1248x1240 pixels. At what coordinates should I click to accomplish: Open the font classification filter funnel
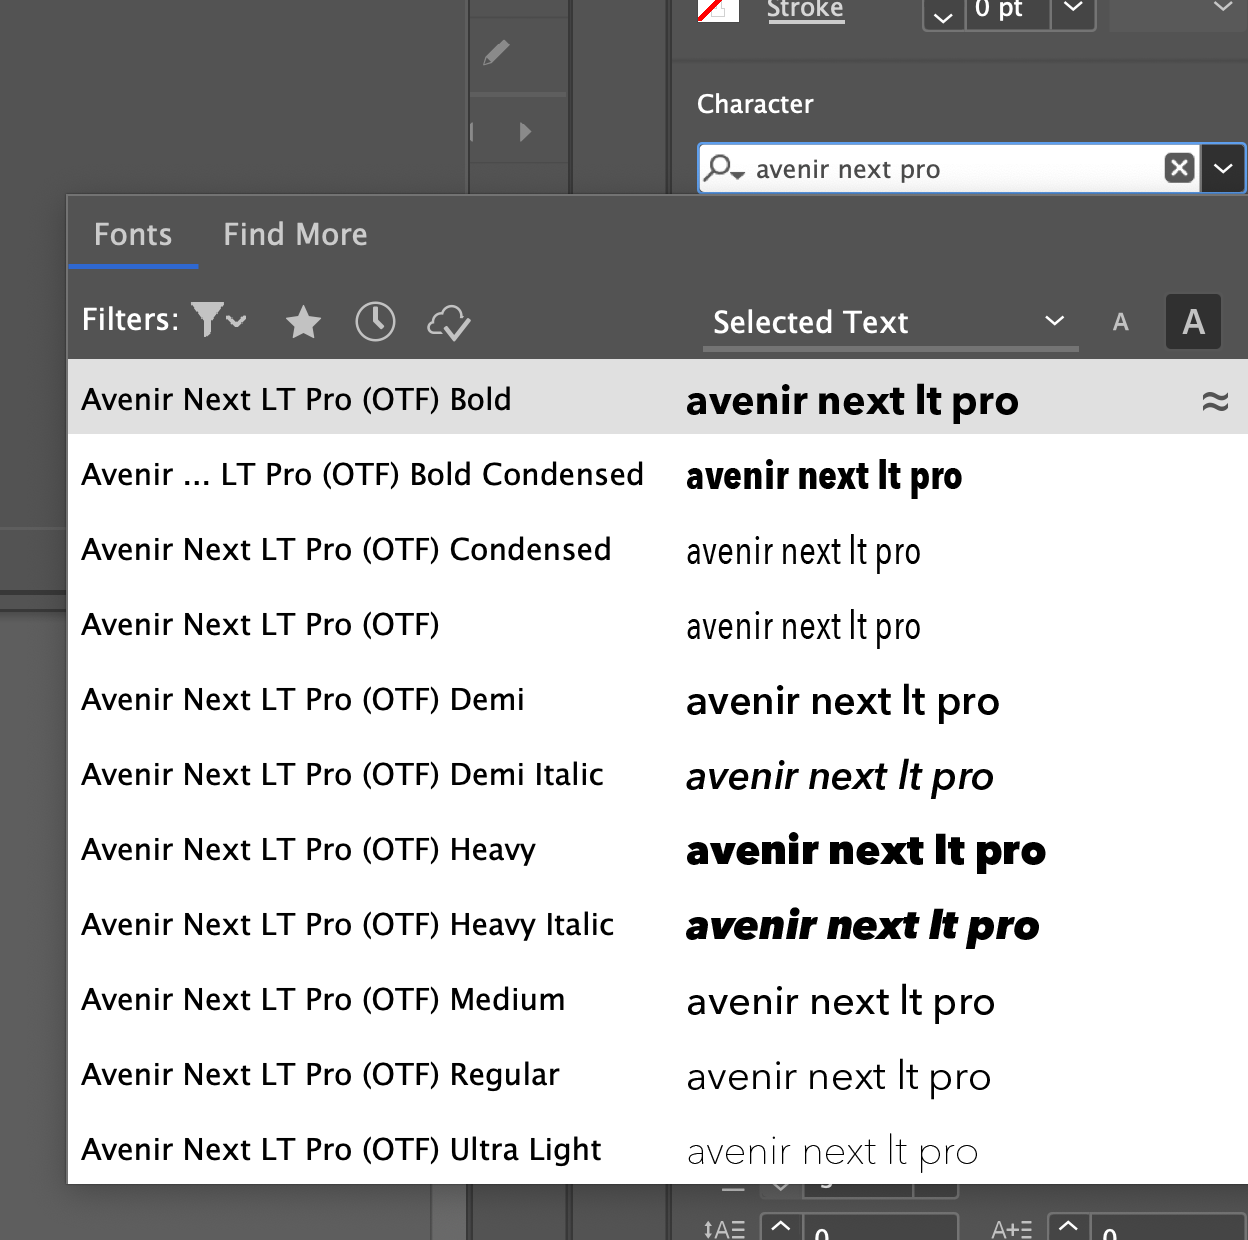point(207,320)
